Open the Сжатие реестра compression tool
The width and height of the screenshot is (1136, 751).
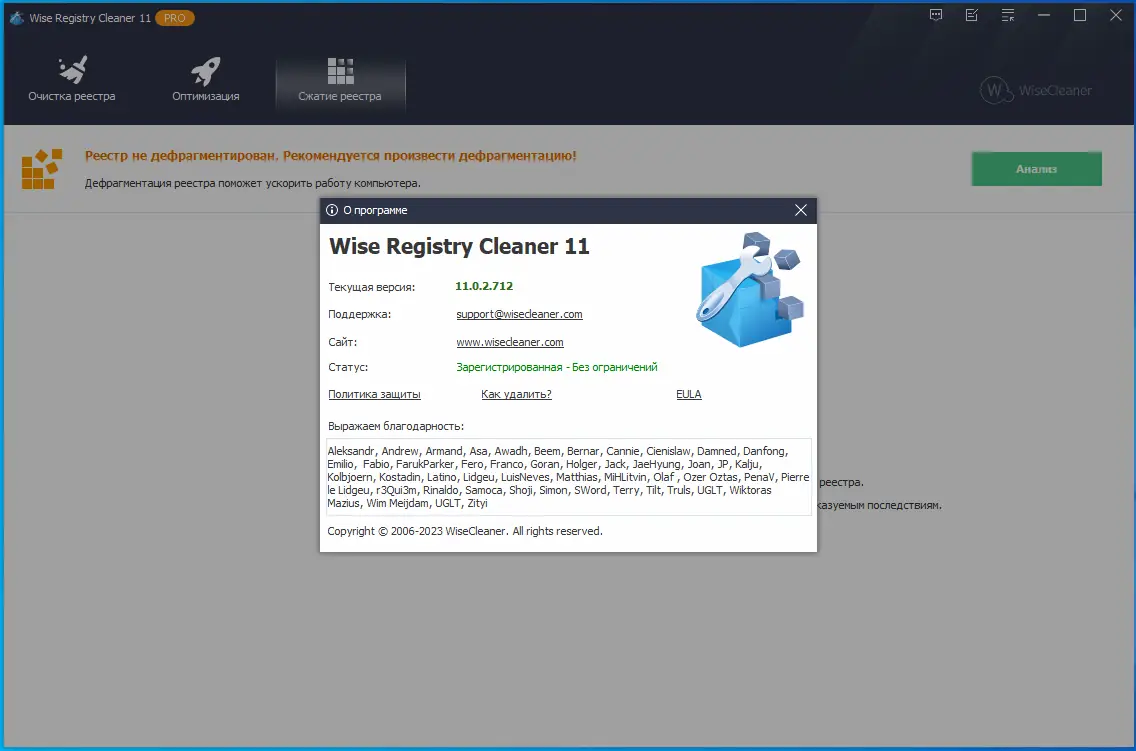pos(340,79)
